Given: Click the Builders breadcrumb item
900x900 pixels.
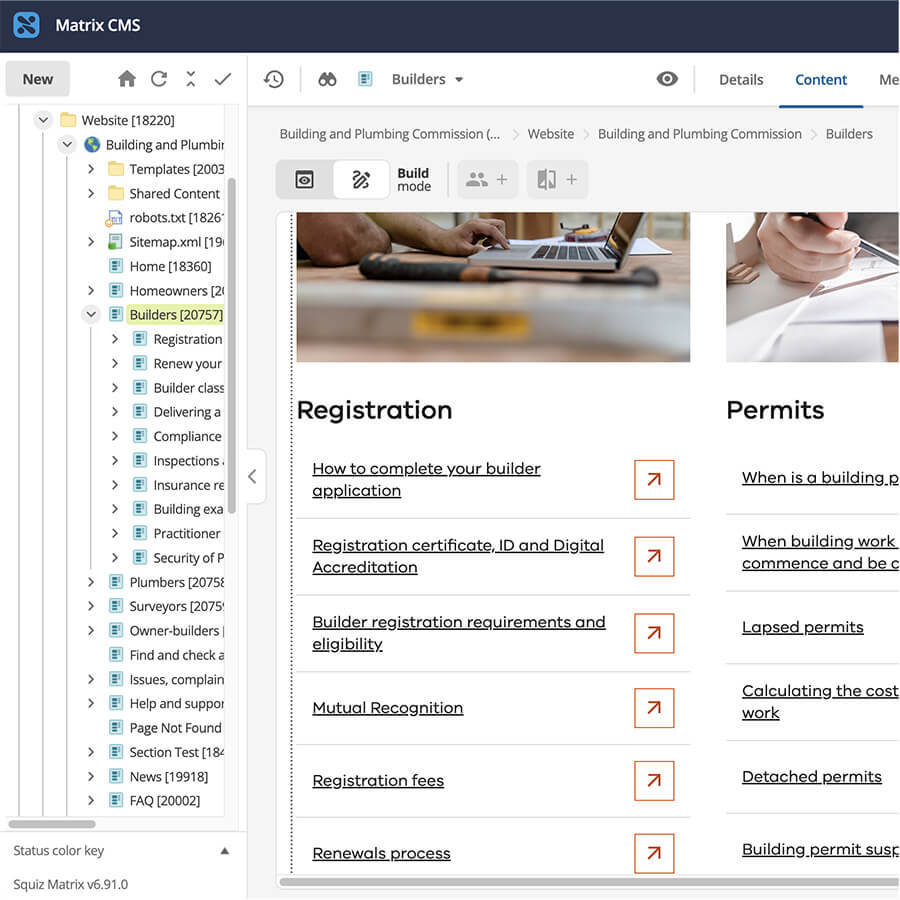Looking at the screenshot, I should 849,134.
